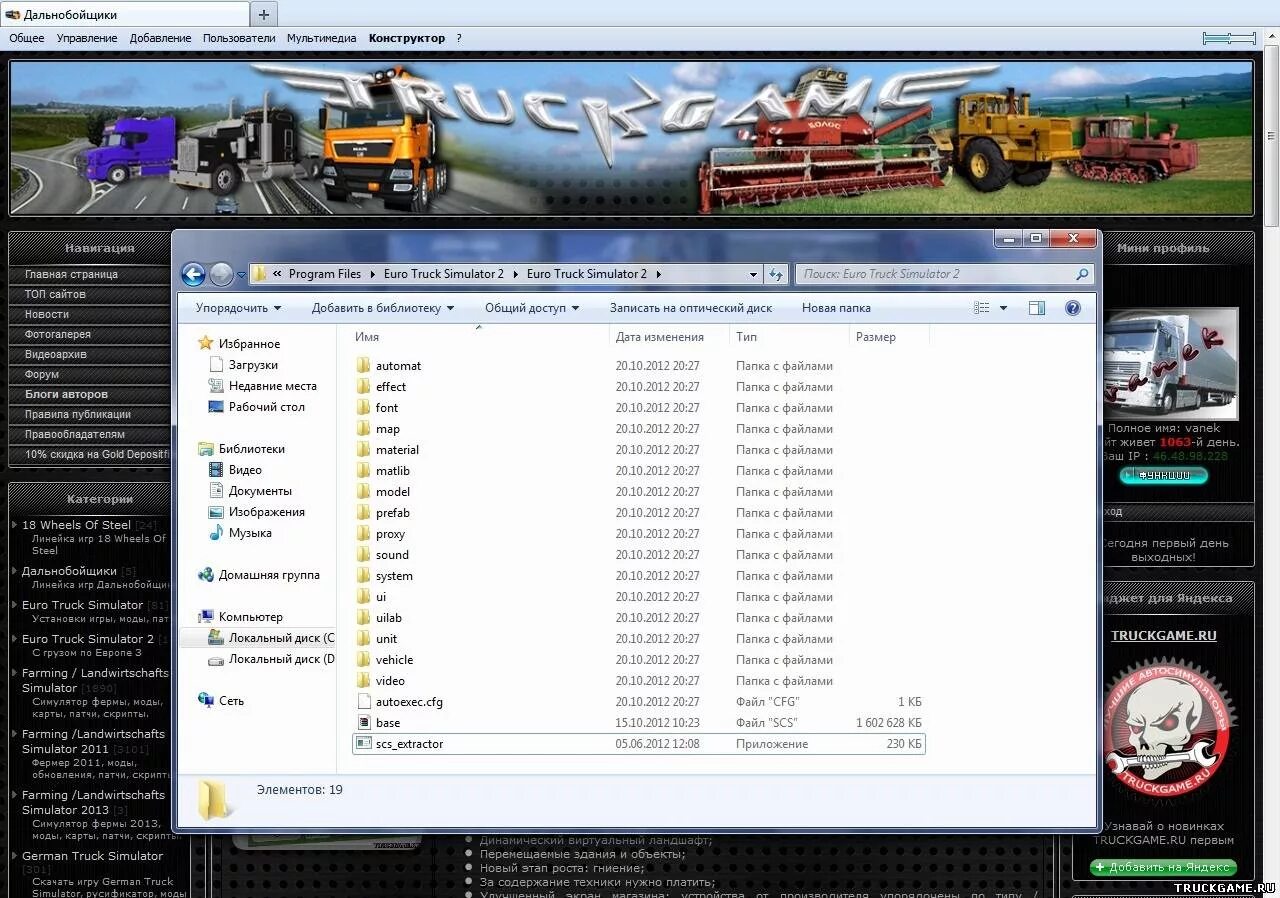Open the Explorer help question mark icon
Viewport: 1280px width, 898px height.
click(x=1073, y=308)
